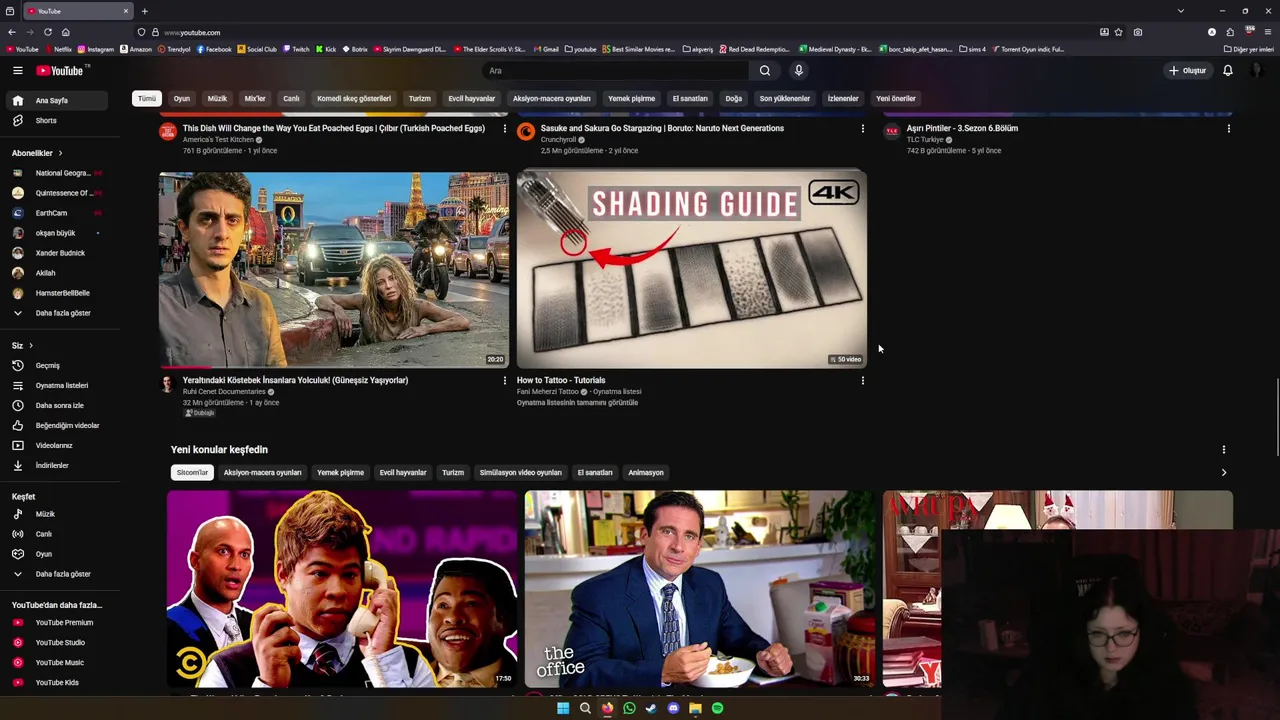Viewport: 1280px width, 720px height.
Task: Open Ruhi Cenet Documentaries channel link
Action: coord(224,392)
